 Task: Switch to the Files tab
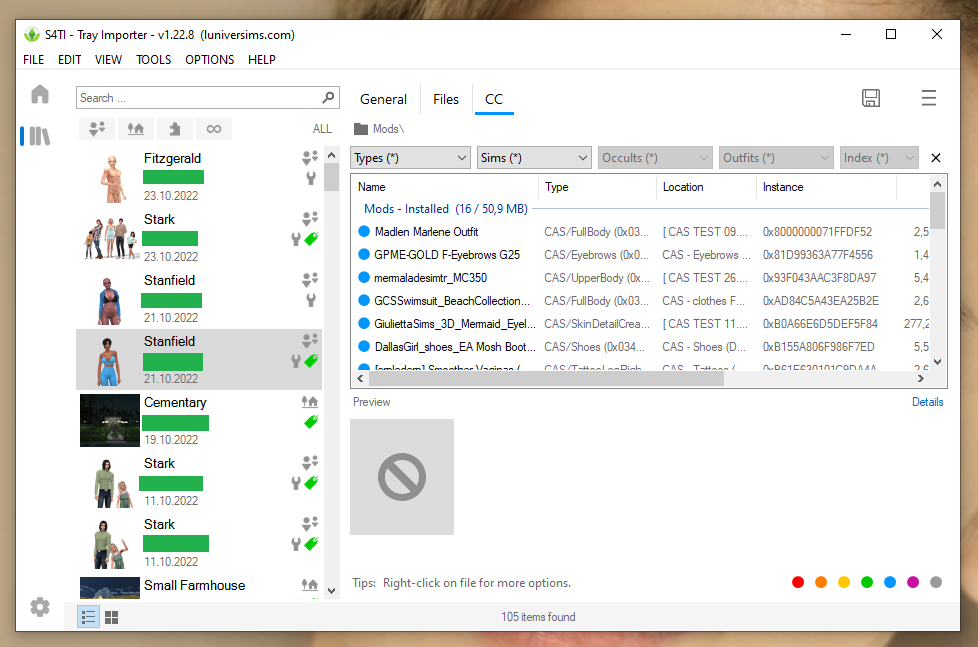coord(446,99)
